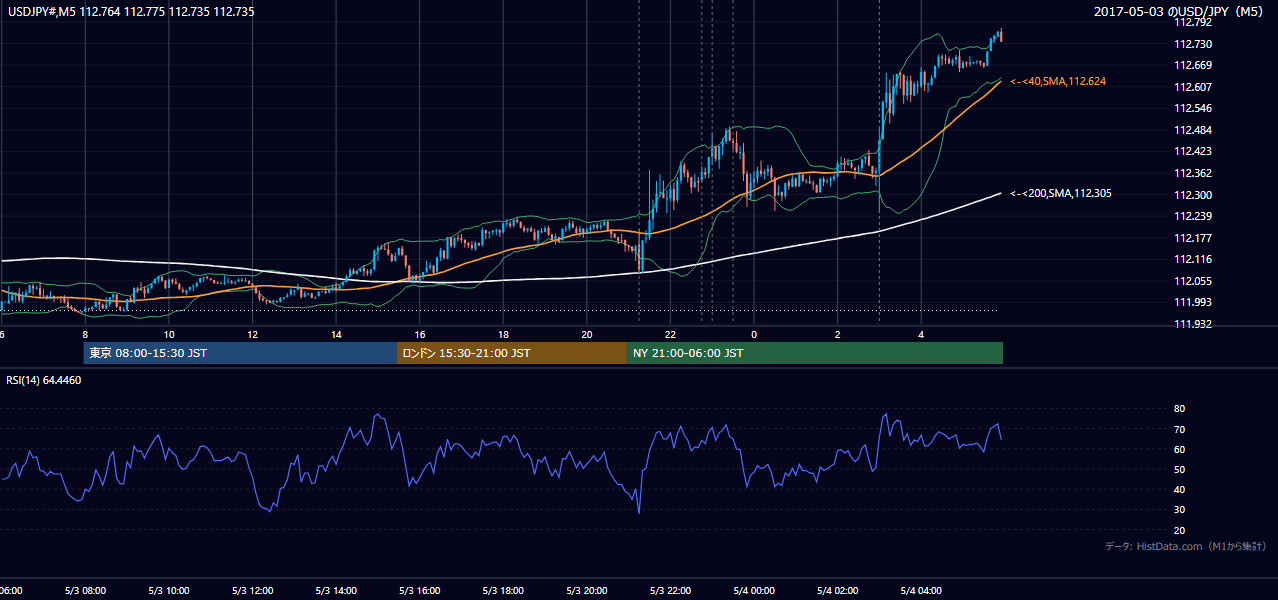Click price axis label 111.932
Image resolution: width=1278 pixels, height=600 pixels.
(x=1193, y=324)
